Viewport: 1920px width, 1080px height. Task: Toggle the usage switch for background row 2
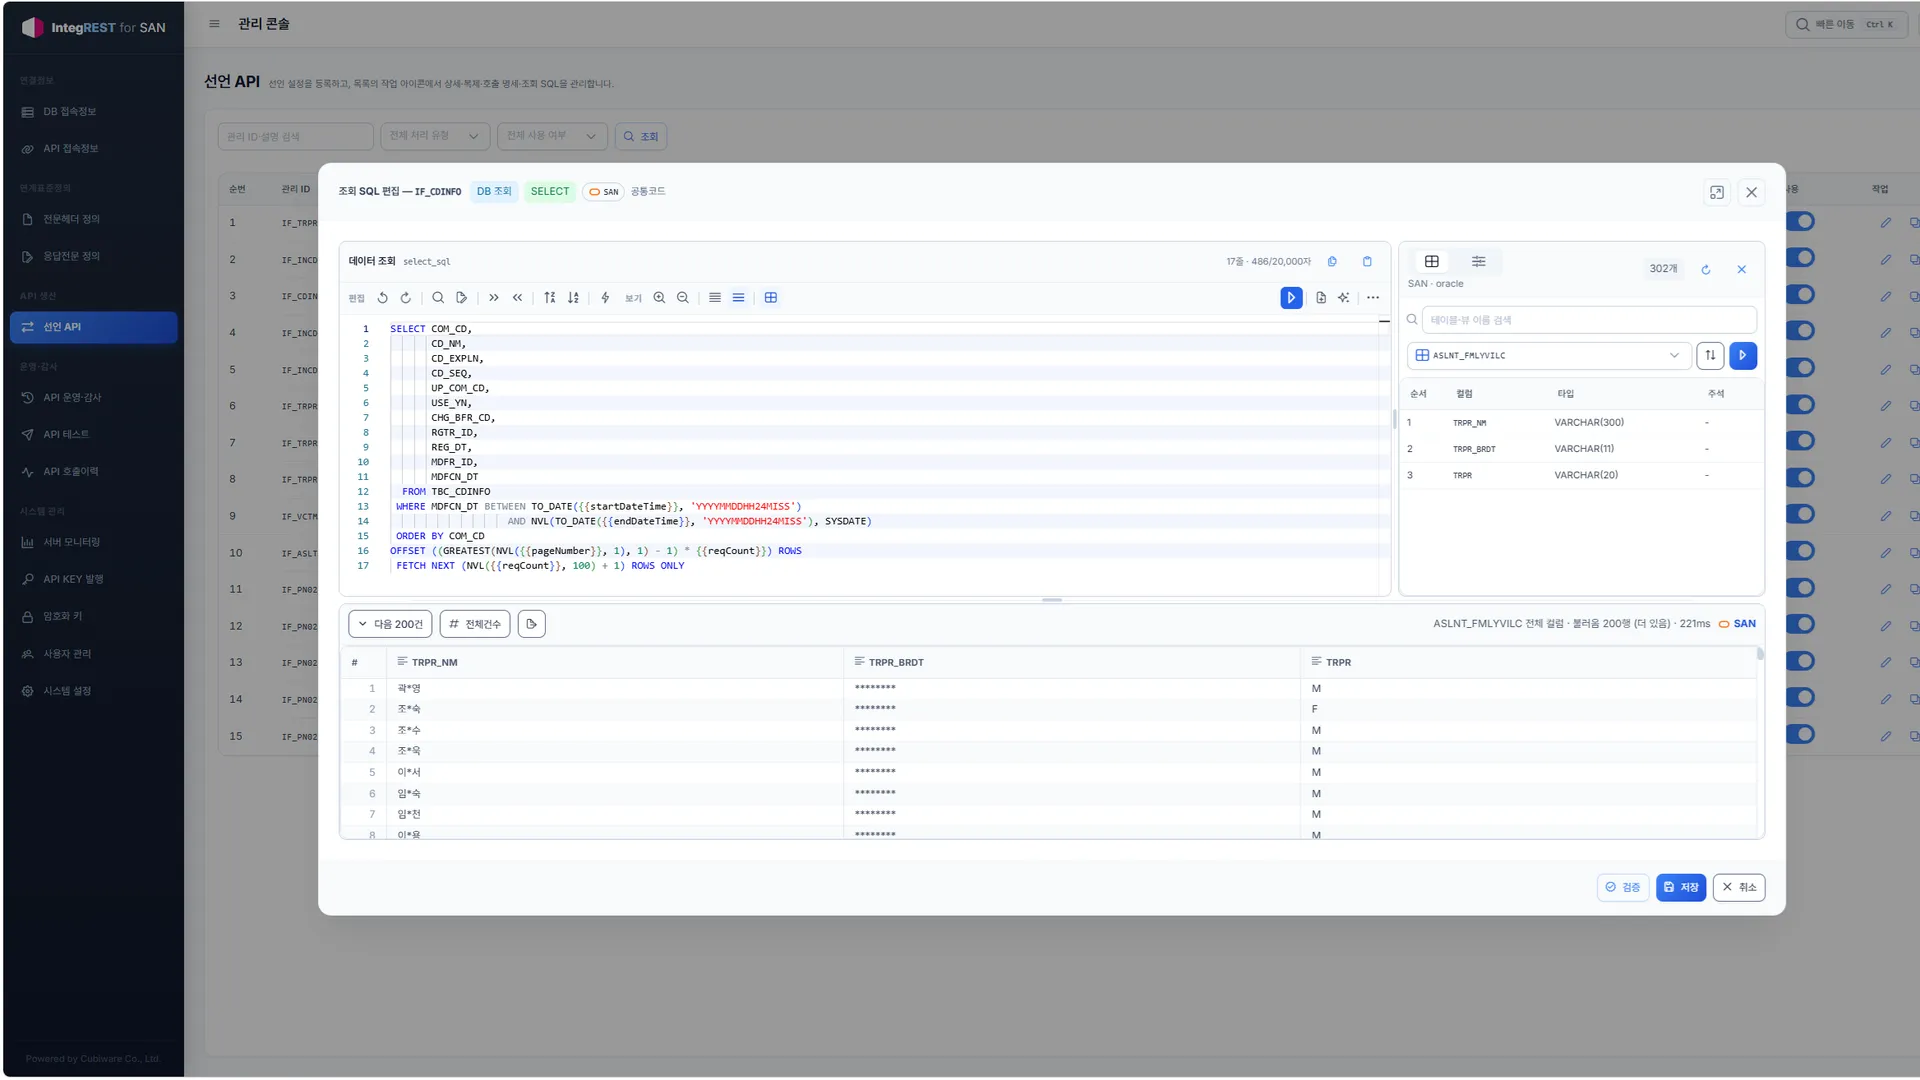[1800, 258]
